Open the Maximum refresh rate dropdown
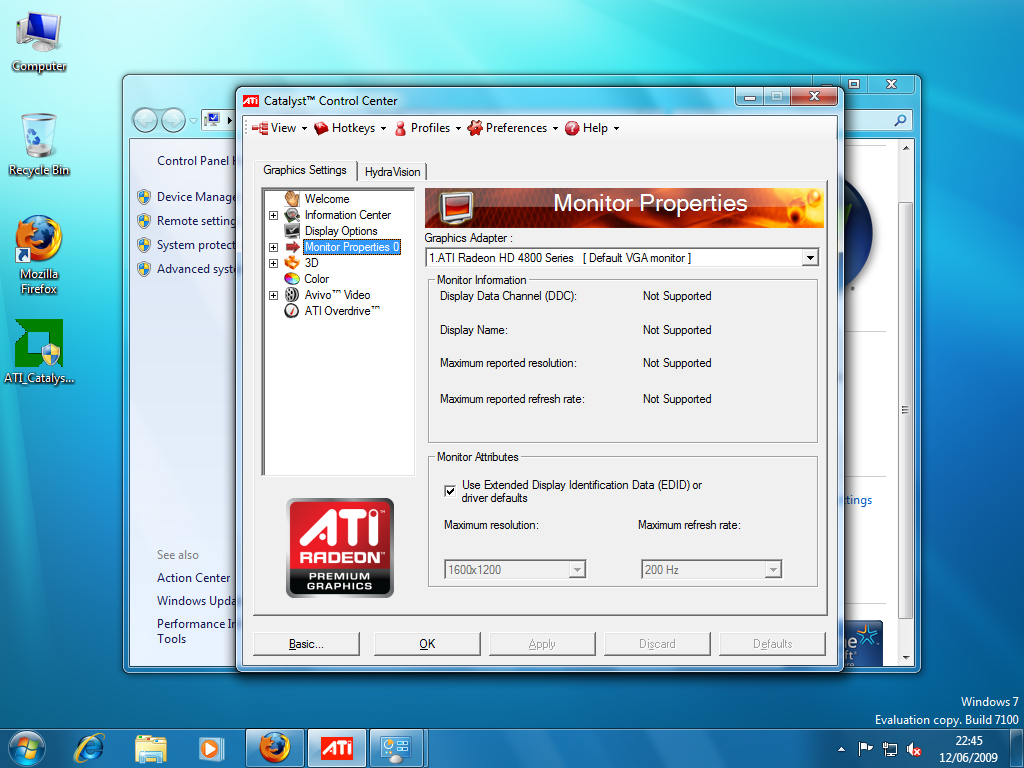Viewport: 1024px width, 768px height. (774, 569)
